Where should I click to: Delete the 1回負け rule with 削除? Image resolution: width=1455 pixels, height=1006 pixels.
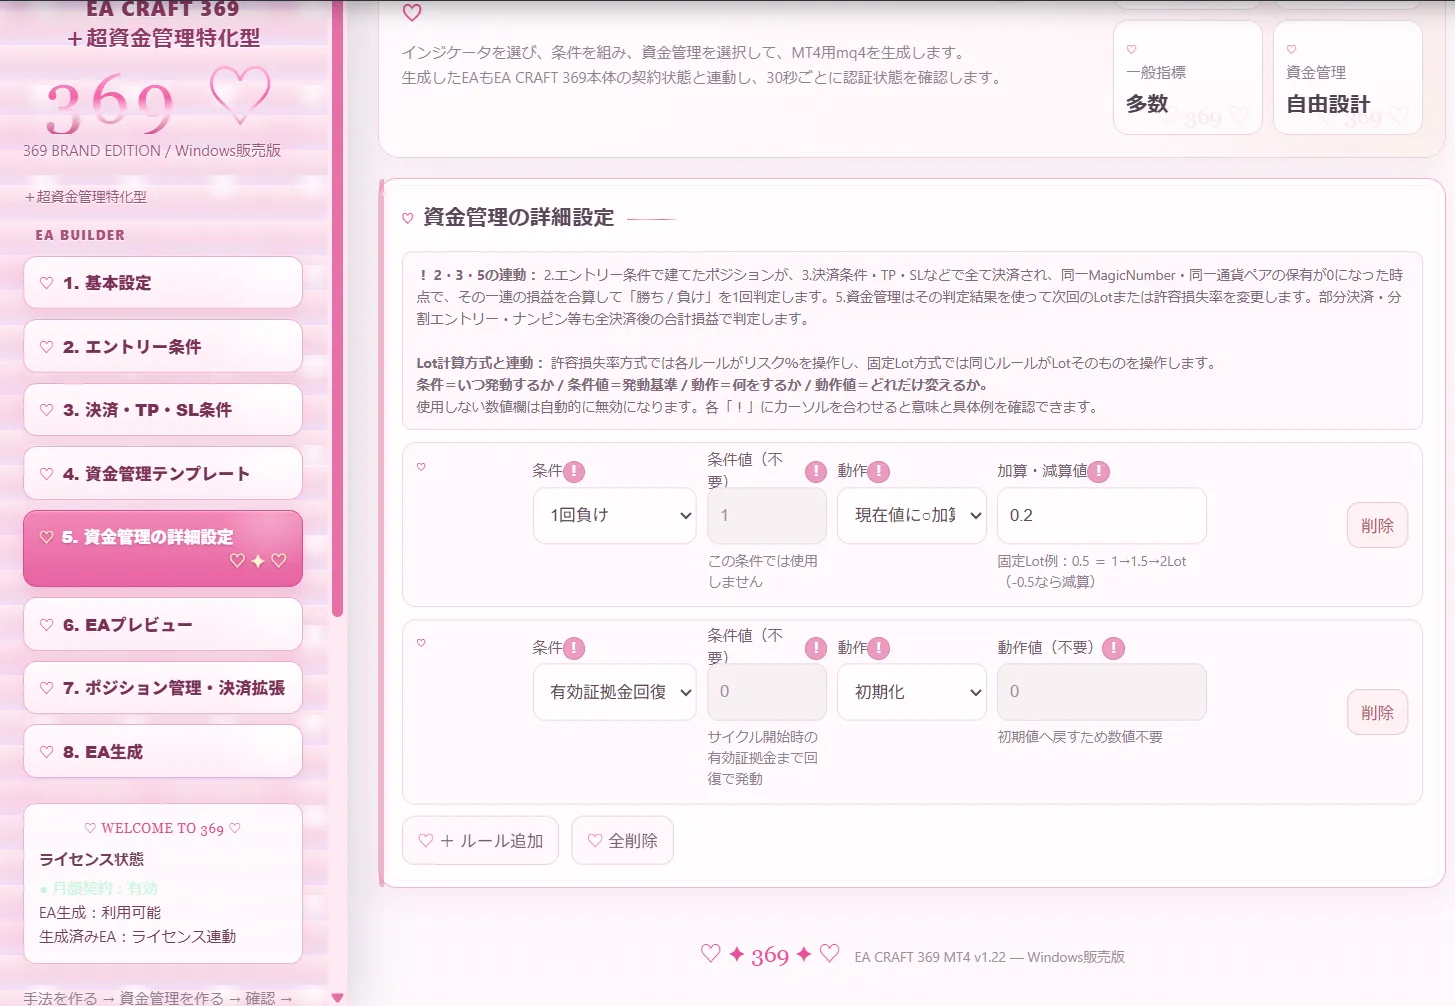[1377, 526]
